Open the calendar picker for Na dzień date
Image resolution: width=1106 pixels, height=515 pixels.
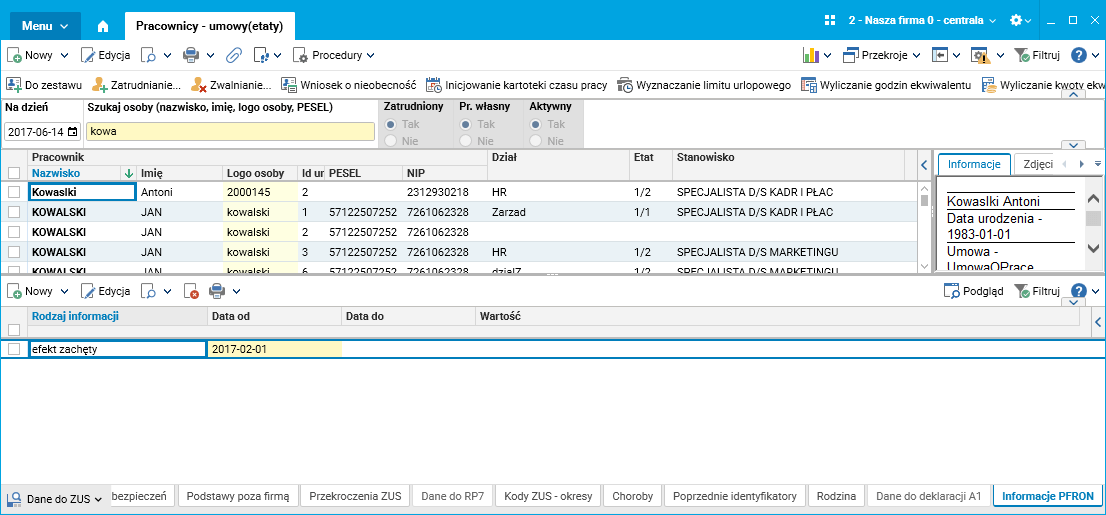[72, 131]
